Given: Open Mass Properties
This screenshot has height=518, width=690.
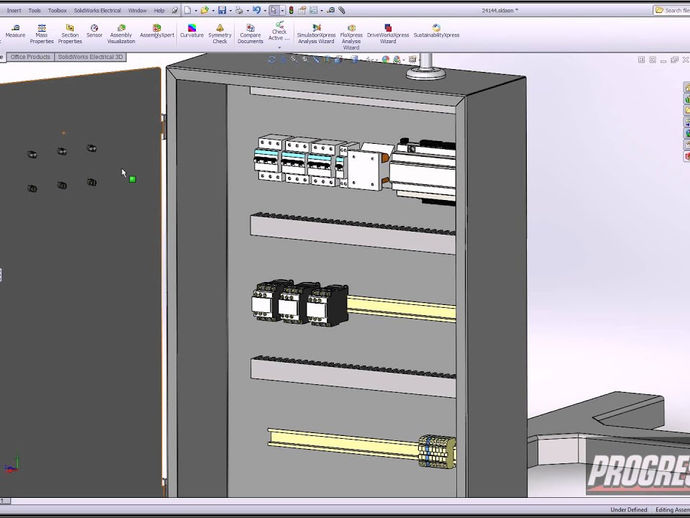Looking at the screenshot, I should click(x=41, y=34).
